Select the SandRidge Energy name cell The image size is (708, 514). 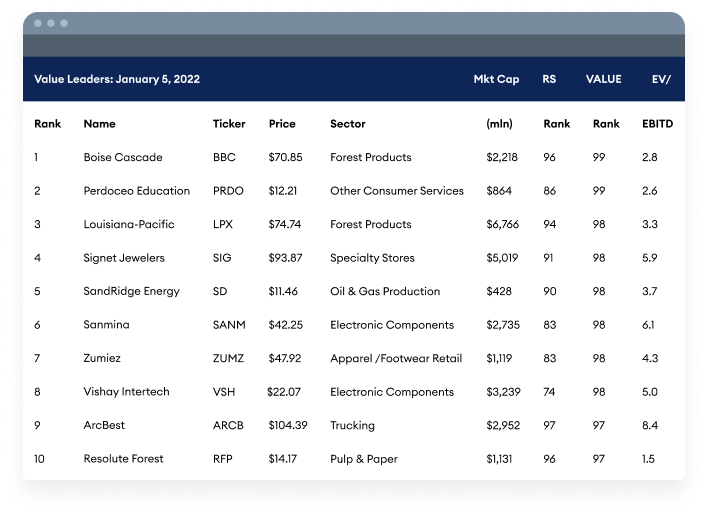click(131, 291)
